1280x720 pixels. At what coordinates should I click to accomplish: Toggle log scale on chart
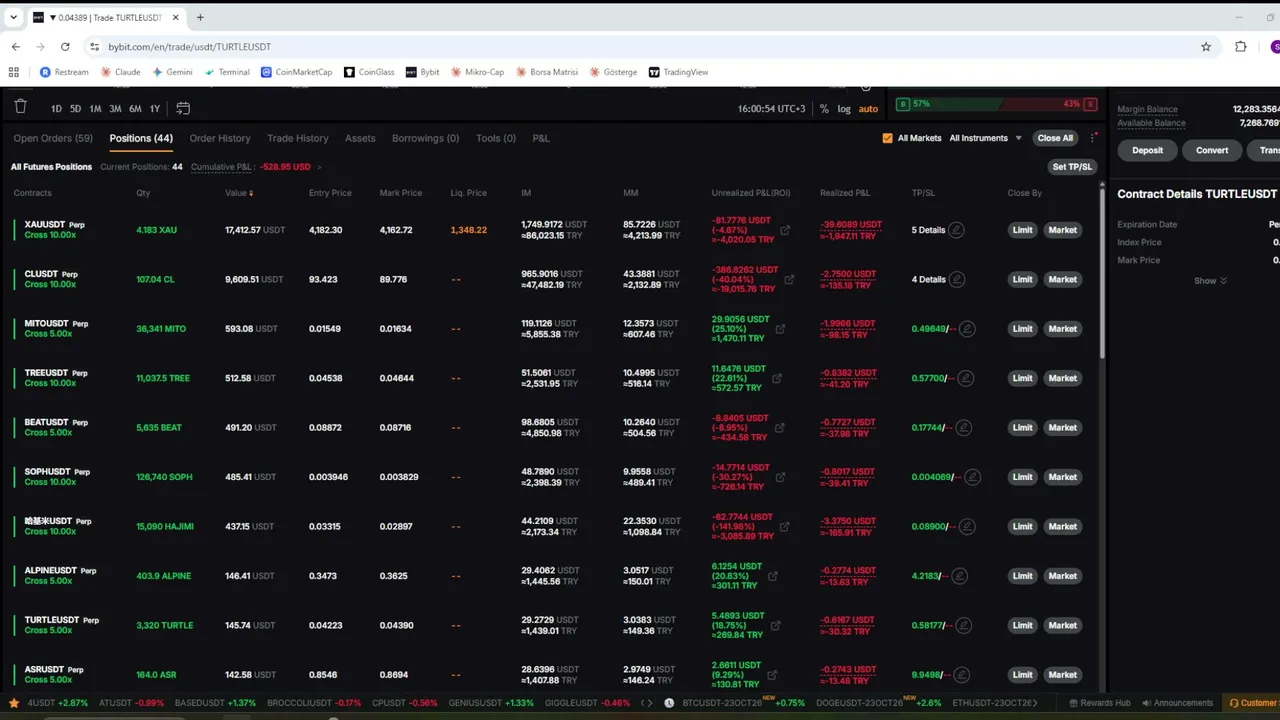click(844, 108)
